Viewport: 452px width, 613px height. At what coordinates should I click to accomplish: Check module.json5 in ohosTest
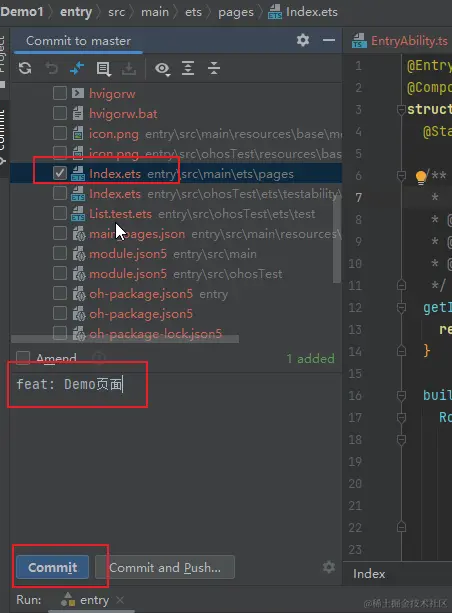tap(60, 273)
